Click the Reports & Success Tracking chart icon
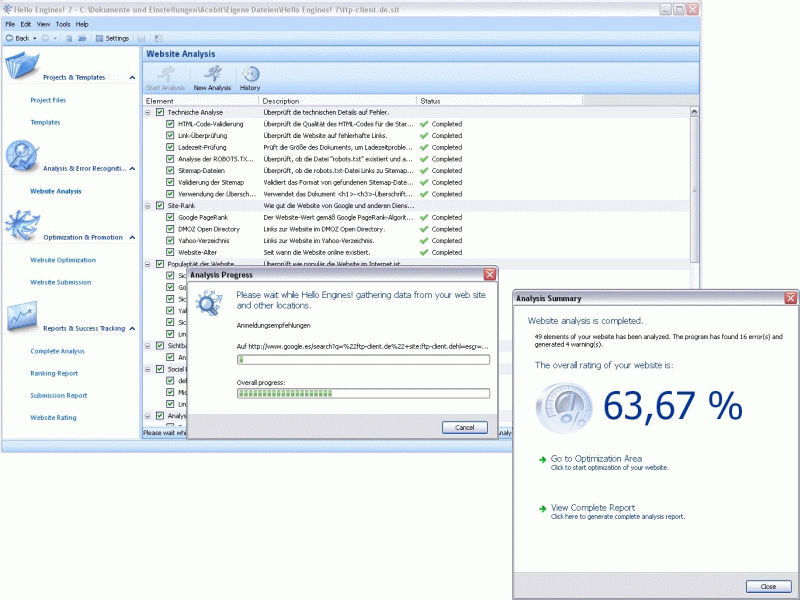 click(21, 316)
